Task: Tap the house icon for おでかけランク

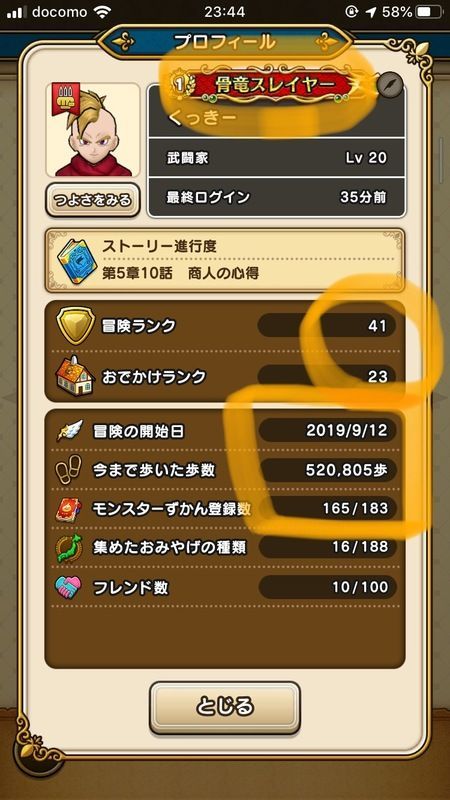Action: pyautogui.click(x=74, y=378)
